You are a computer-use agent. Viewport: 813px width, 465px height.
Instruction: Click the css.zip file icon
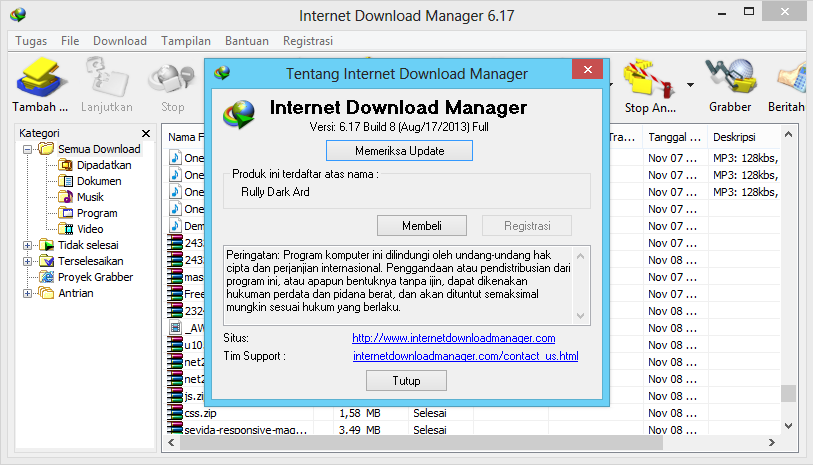tap(175, 413)
